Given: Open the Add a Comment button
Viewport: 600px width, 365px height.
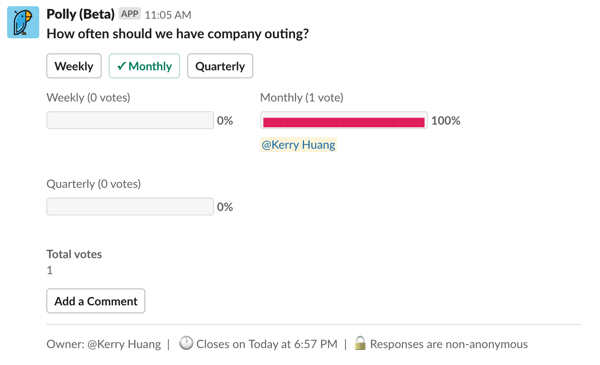Looking at the screenshot, I should (96, 301).
